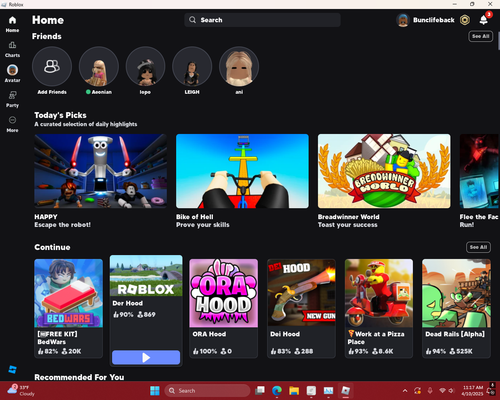Click the Add Friends circle
500x400 pixels.
[x=52, y=66]
